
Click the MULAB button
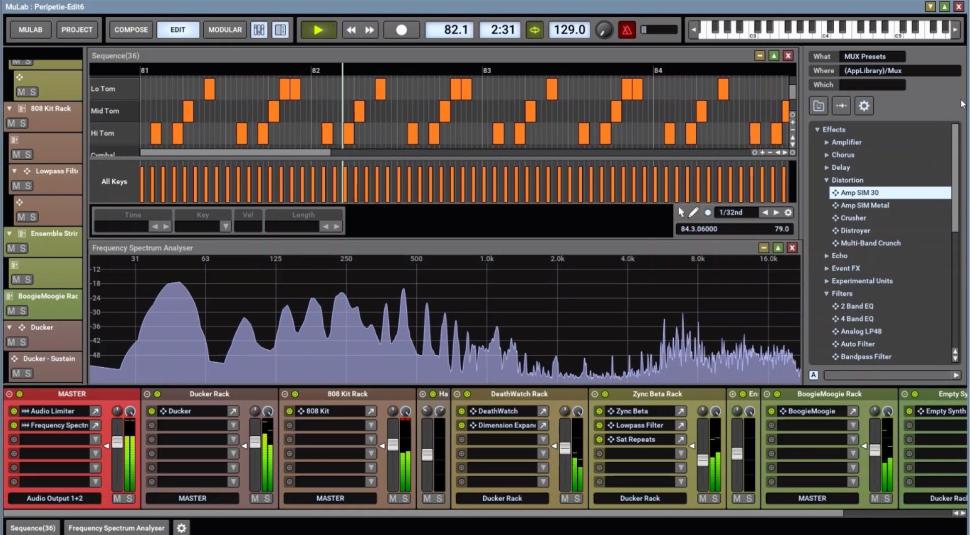pos(29,30)
